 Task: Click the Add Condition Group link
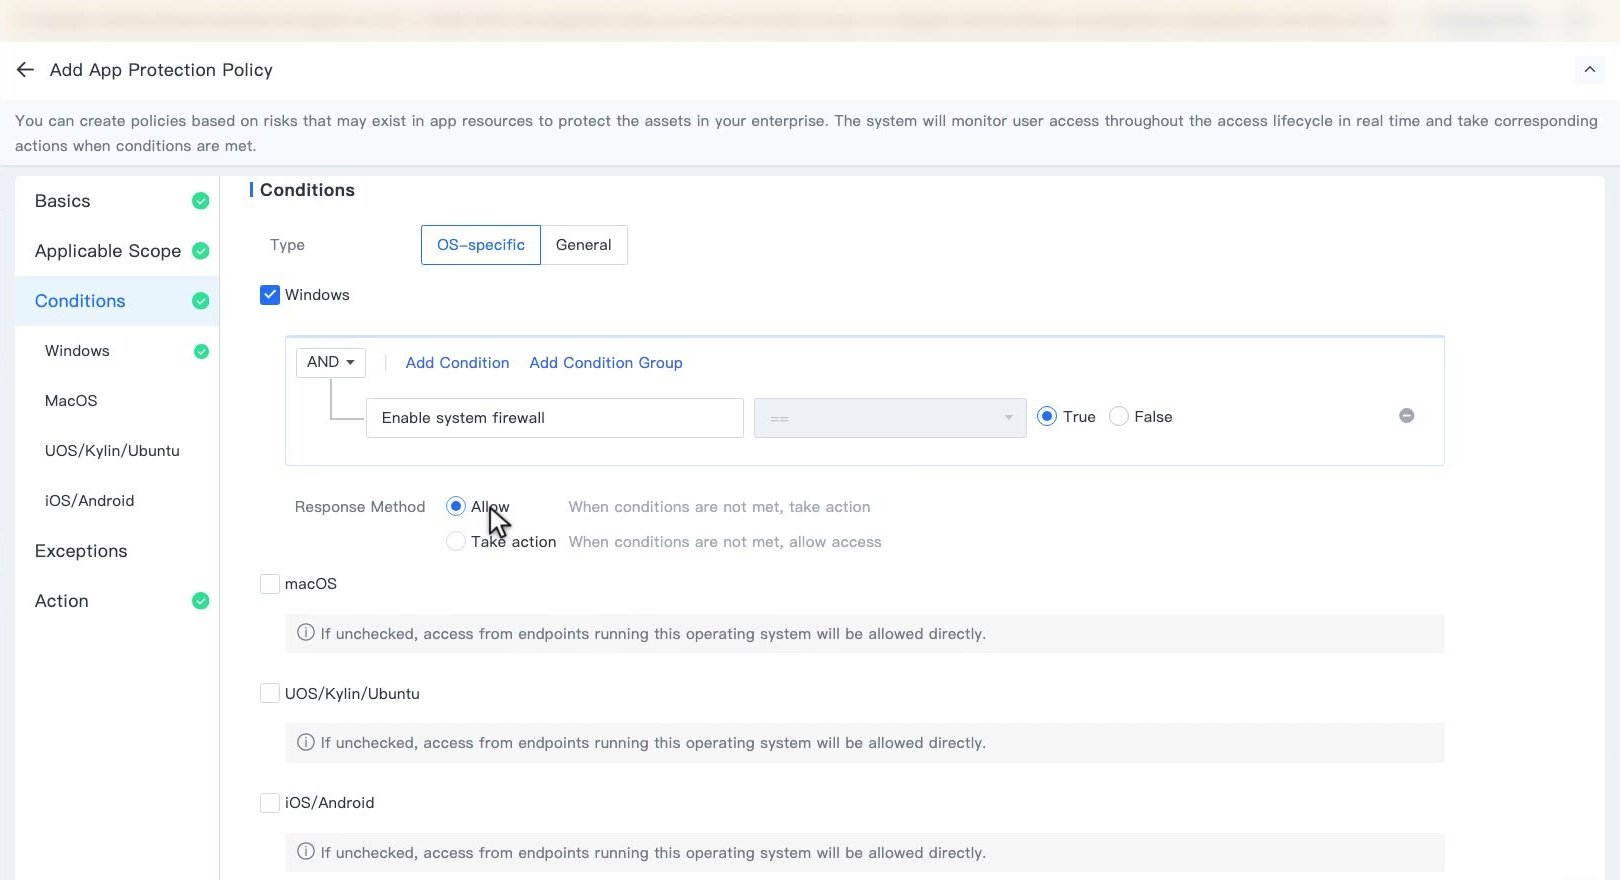coord(606,363)
